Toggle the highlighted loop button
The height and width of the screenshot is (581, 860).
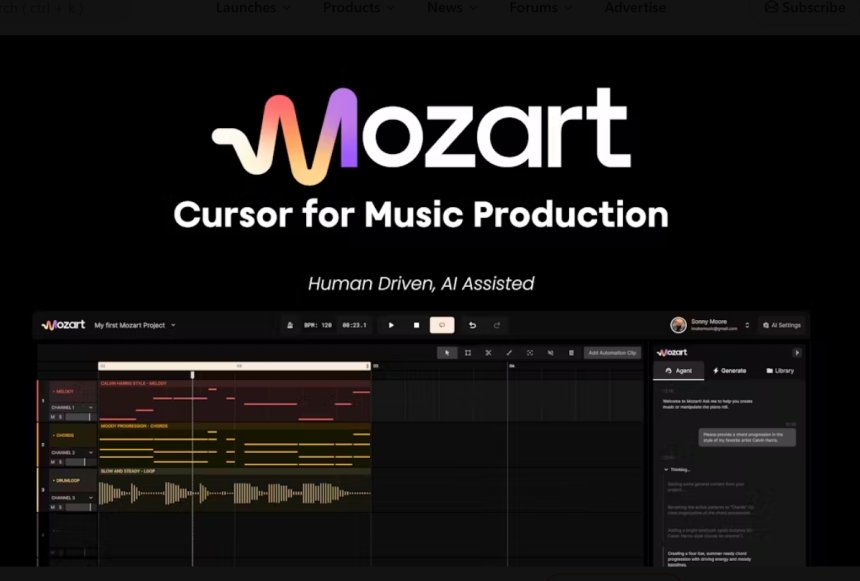[442, 325]
